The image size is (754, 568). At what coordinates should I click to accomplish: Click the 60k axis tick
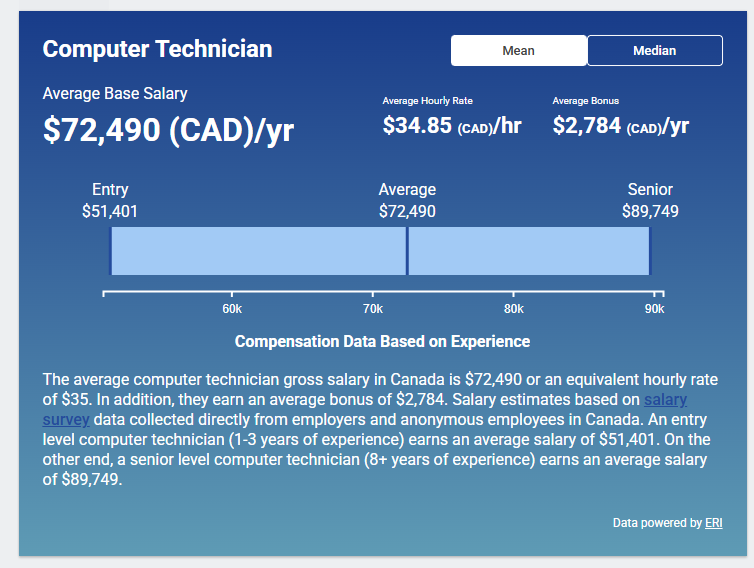[232, 309]
